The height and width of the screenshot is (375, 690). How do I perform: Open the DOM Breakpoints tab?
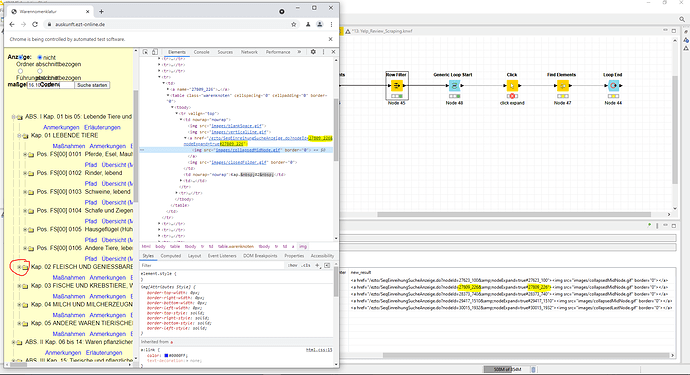(x=260, y=256)
